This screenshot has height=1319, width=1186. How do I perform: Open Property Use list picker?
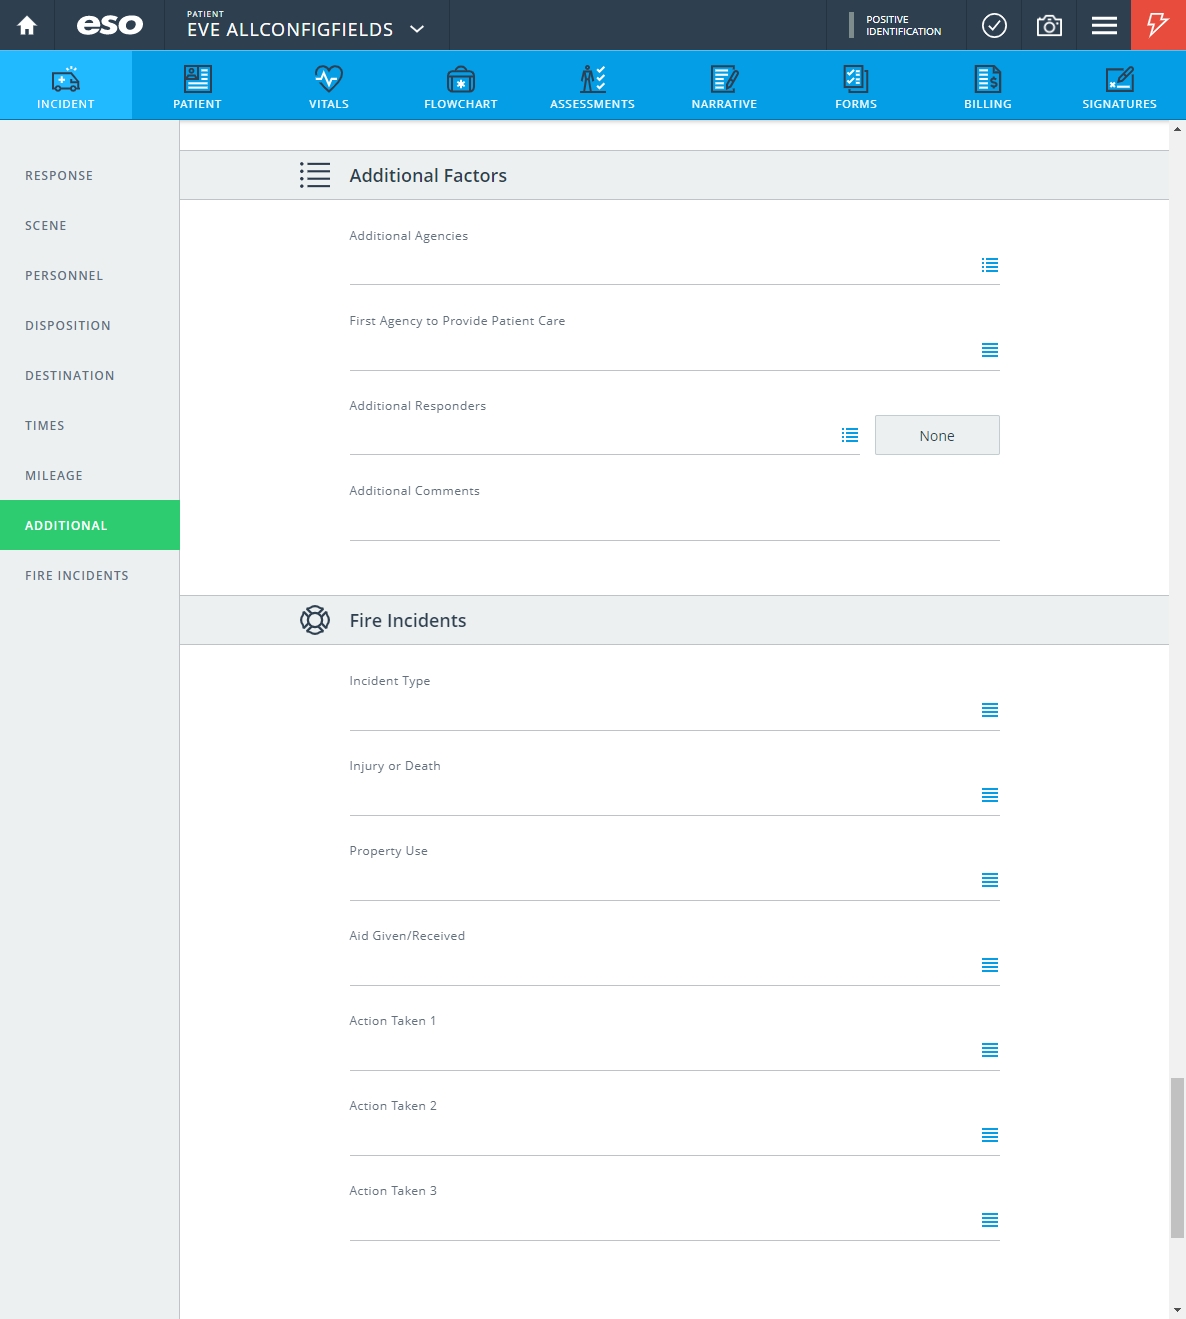coord(990,880)
